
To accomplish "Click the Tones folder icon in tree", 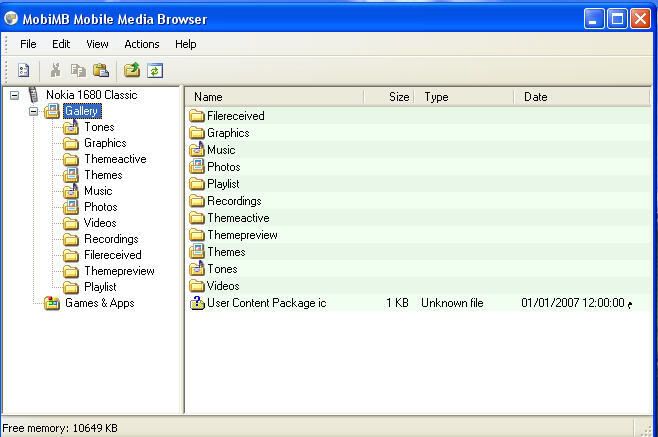I will click(x=71, y=127).
